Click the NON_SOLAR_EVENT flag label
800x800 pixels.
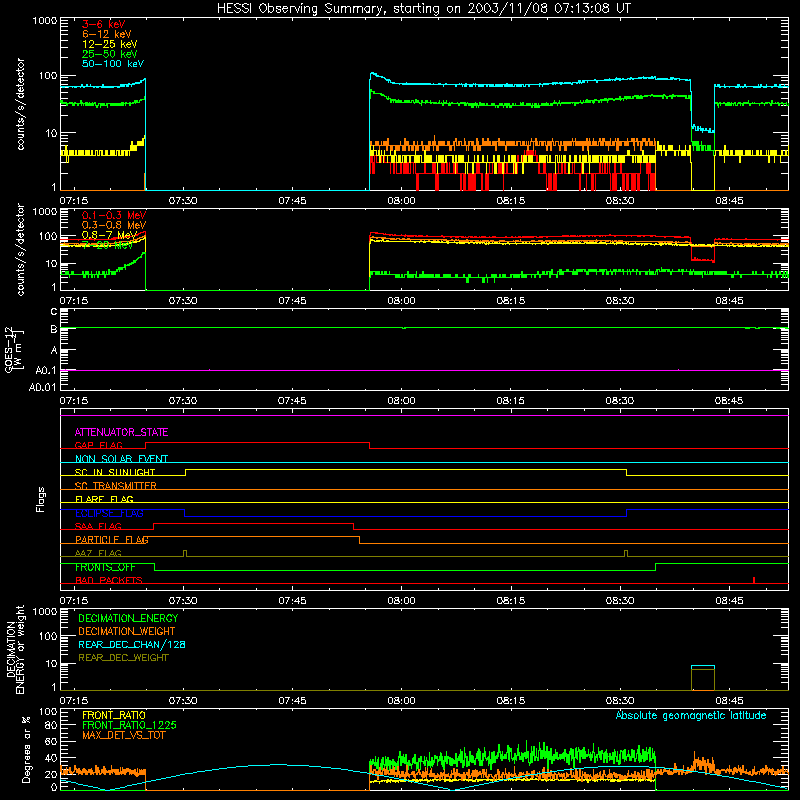point(121,459)
